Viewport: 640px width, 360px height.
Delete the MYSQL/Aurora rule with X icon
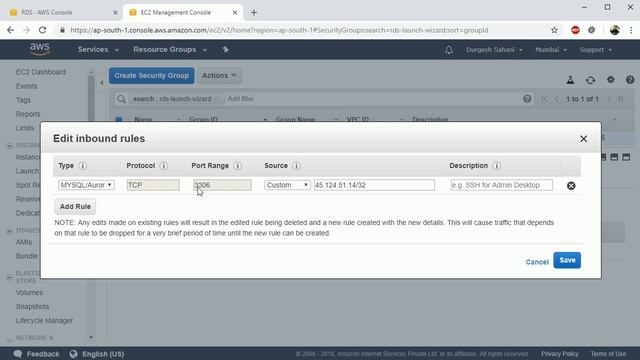571,186
